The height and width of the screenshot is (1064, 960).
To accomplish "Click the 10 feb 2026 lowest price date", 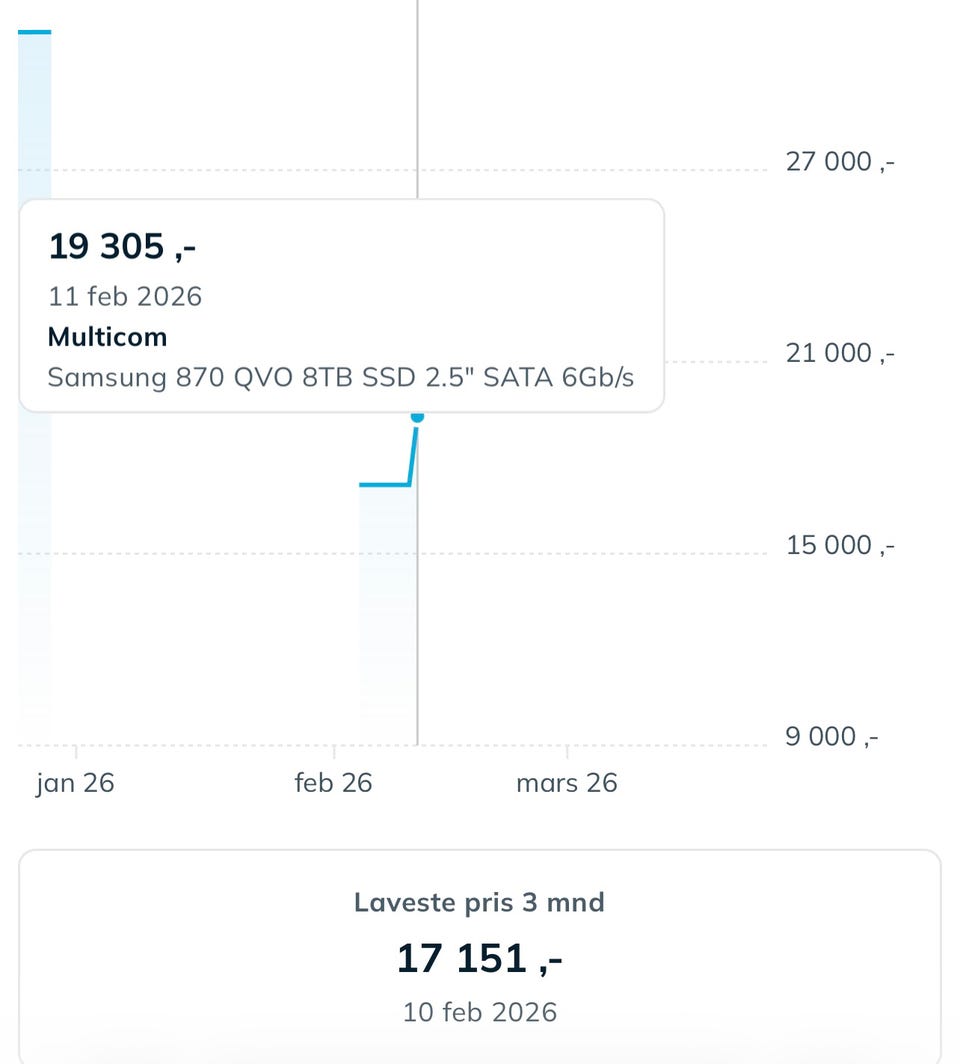I will point(479,1012).
